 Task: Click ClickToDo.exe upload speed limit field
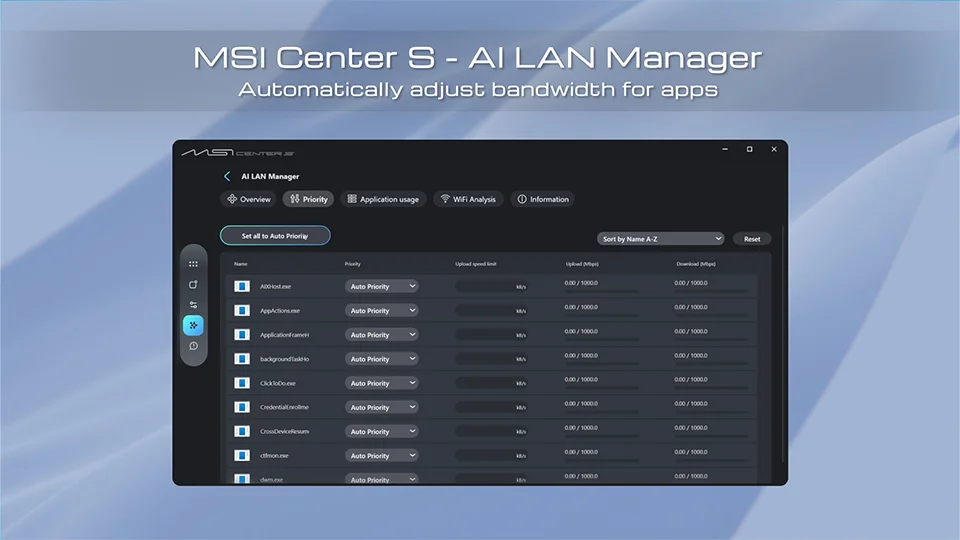[x=492, y=383]
